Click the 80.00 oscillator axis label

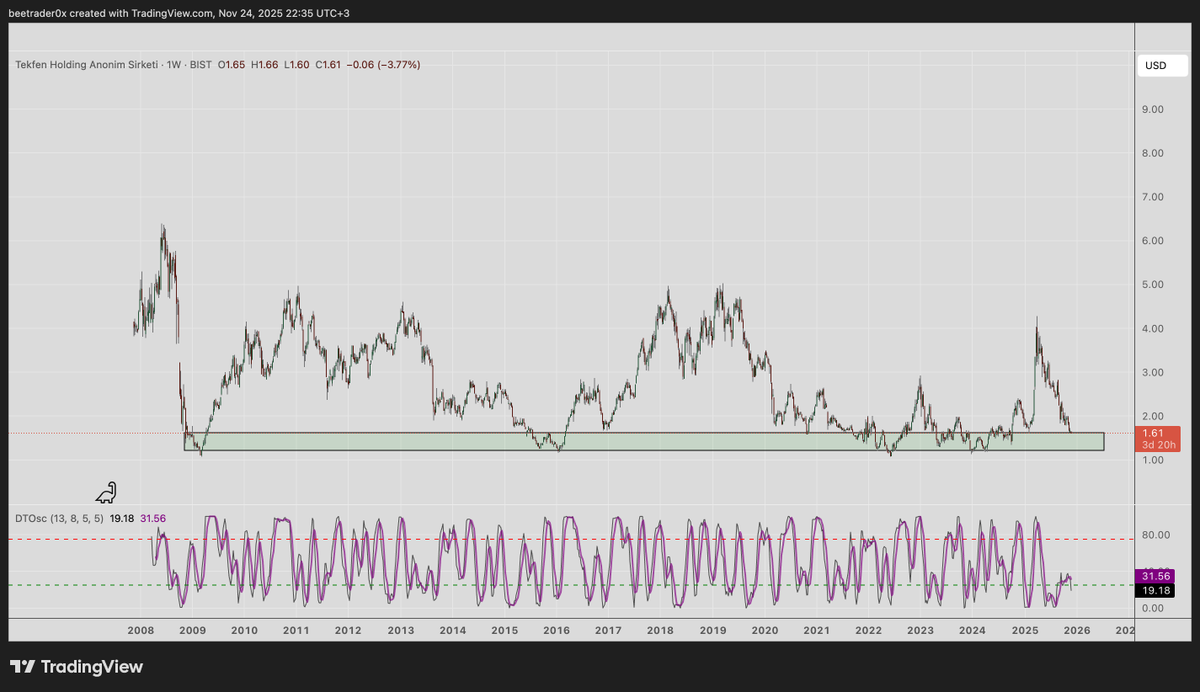click(1156, 534)
